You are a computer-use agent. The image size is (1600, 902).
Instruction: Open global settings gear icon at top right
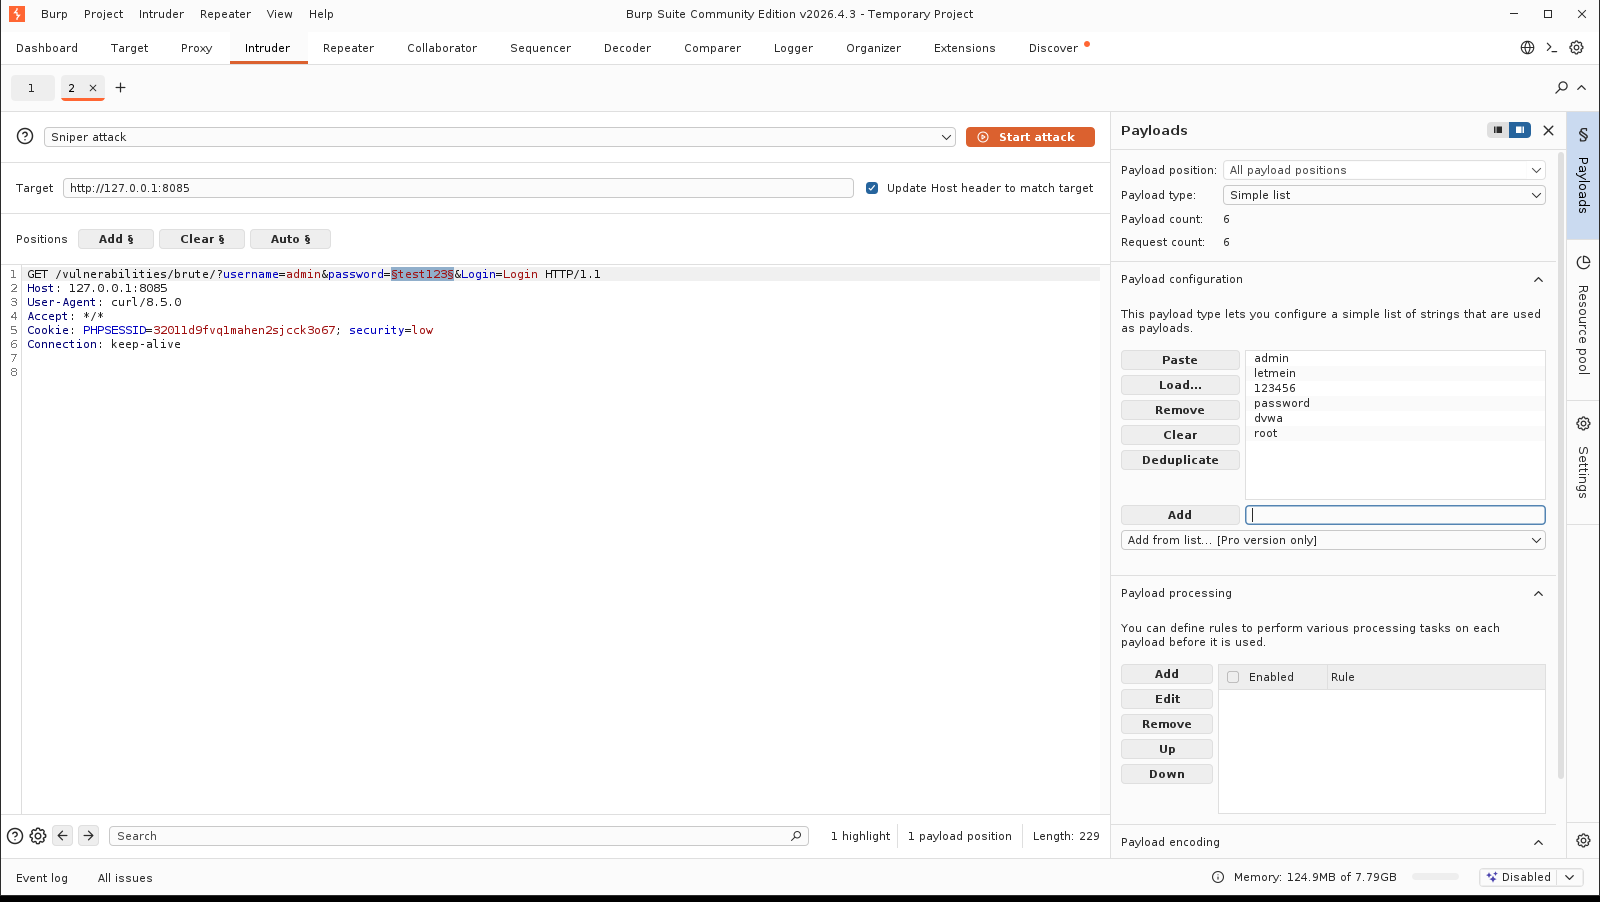(x=1577, y=48)
